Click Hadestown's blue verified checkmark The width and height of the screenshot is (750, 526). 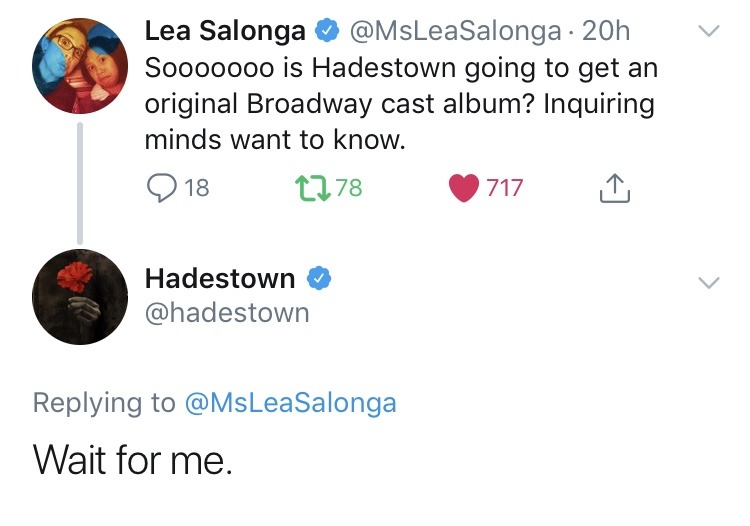[x=318, y=278]
